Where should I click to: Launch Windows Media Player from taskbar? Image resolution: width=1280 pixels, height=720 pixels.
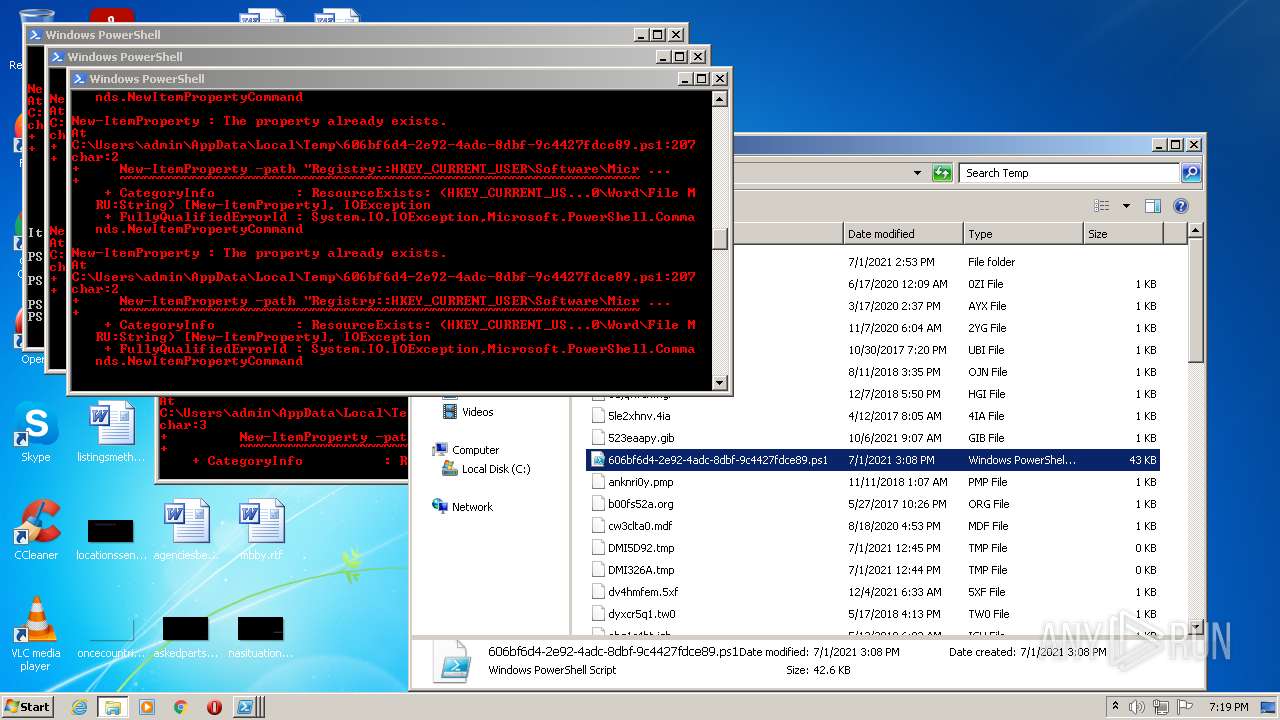(x=146, y=707)
